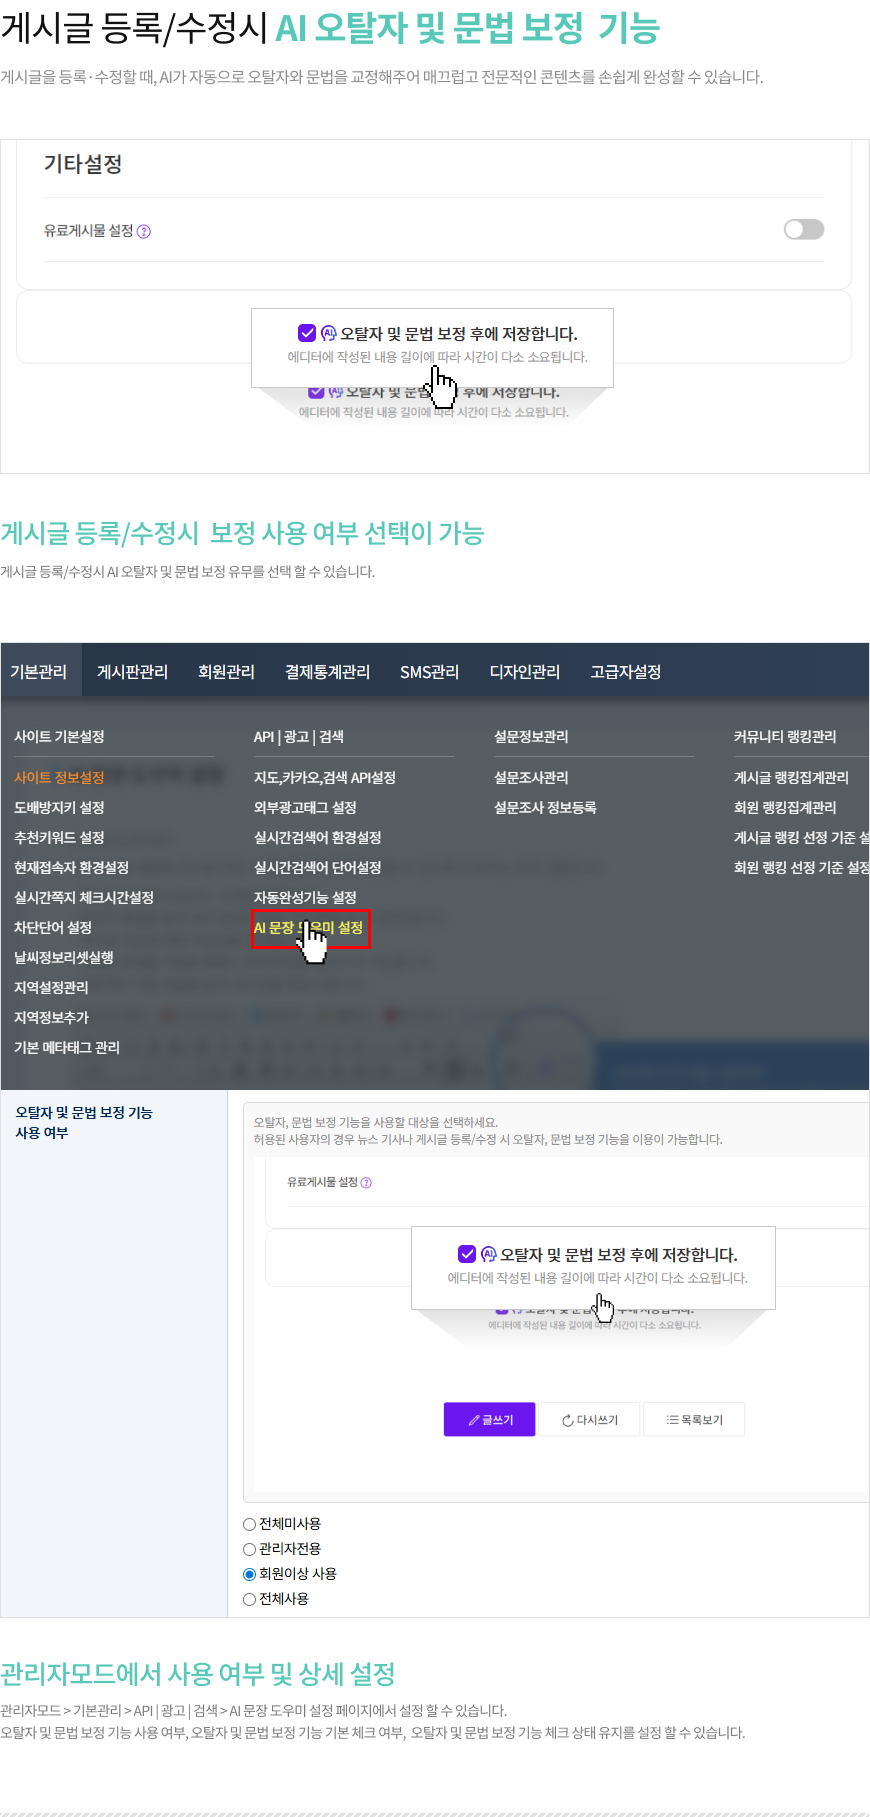Select the AI 문장 도우미 설정 menu link
This screenshot has width=870, height=1817.
[x=309, y=928]
